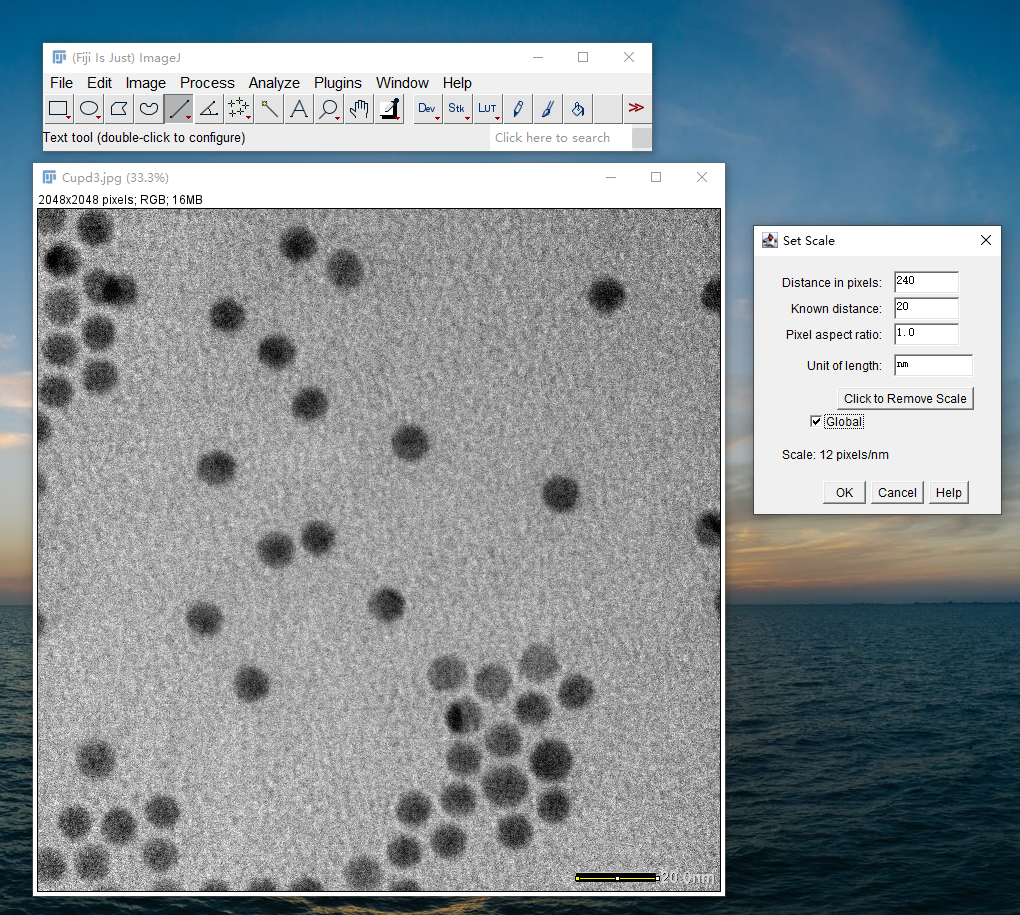Choose the Hand scrolling tool
This screenshot has width=1020, height=915.
point(359,108)
